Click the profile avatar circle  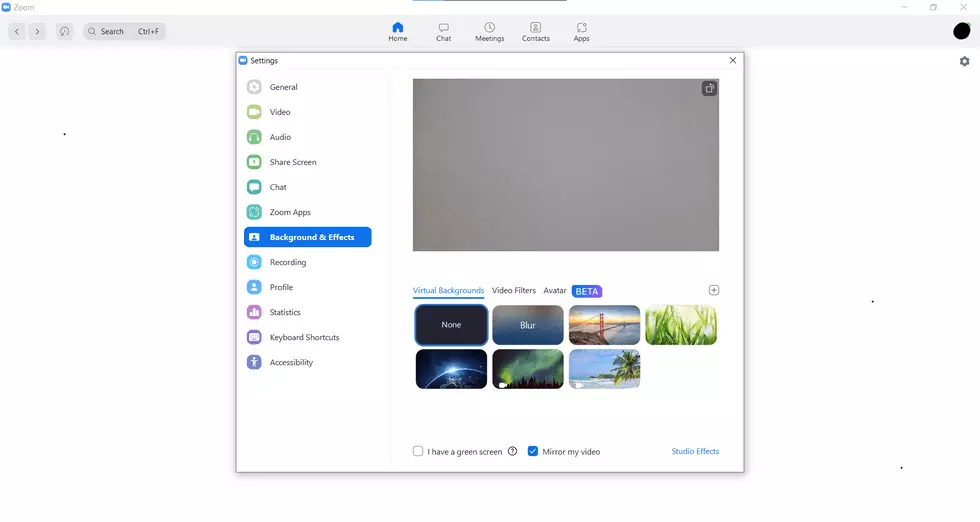962,31
